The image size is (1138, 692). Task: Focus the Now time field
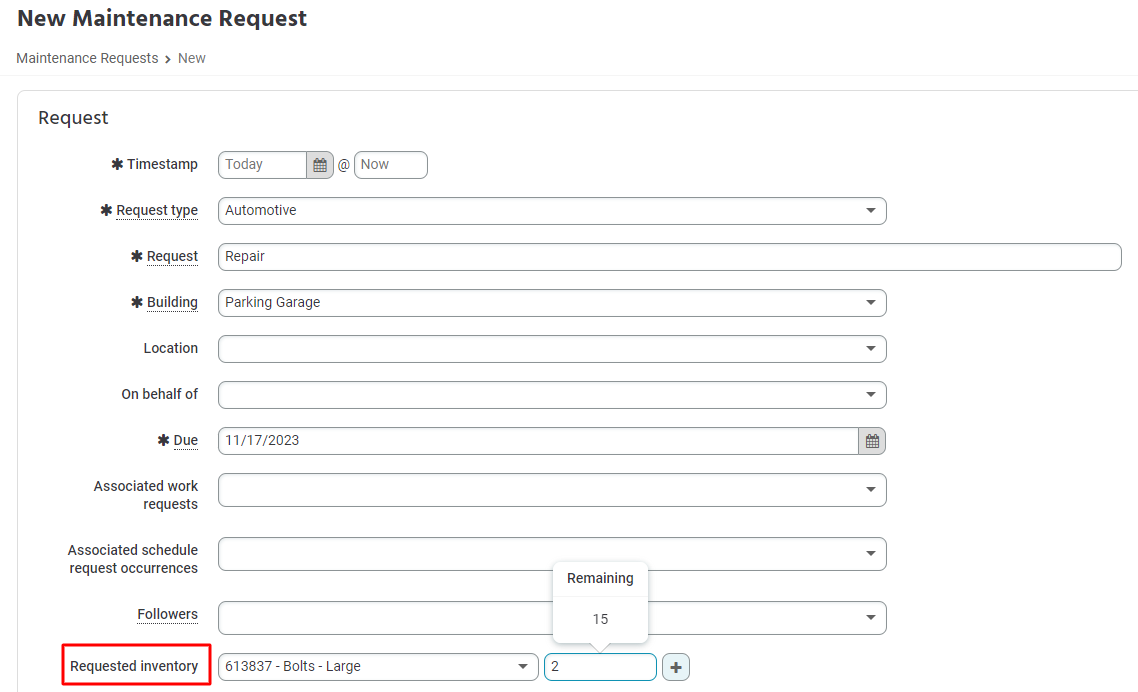pos(390,165)
